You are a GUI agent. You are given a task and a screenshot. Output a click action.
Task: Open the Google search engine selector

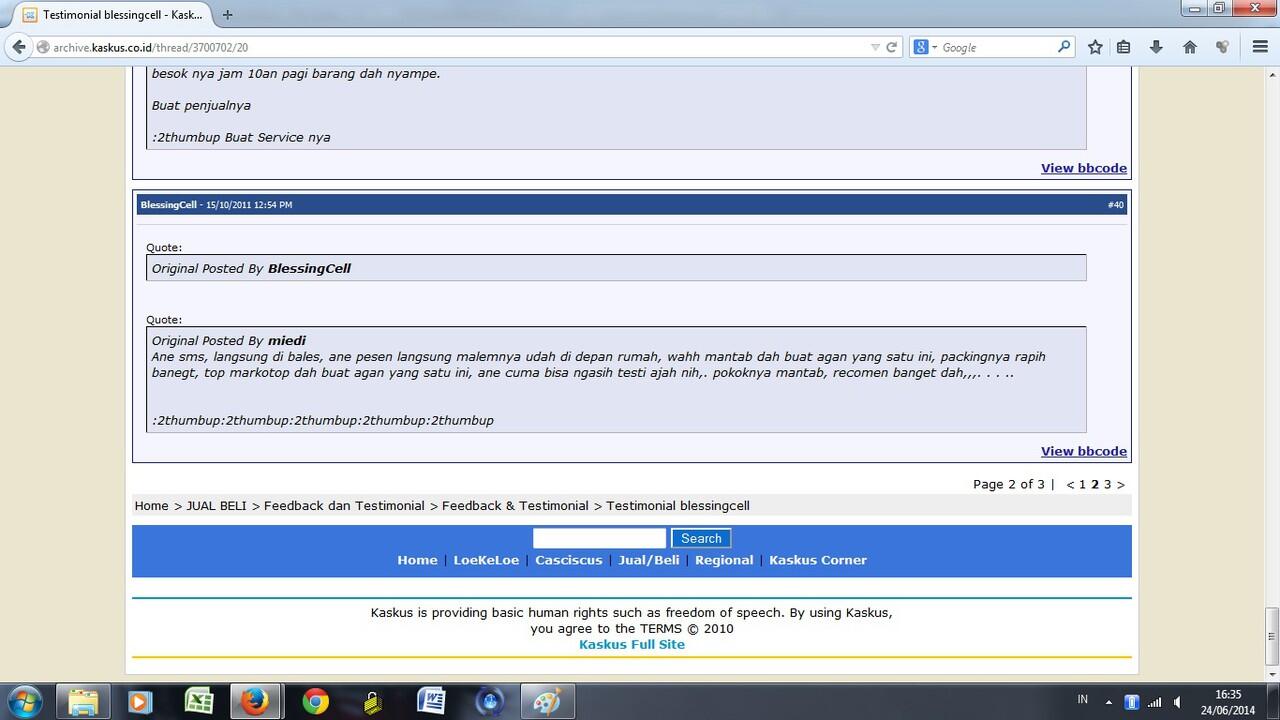(x=924, y=47)
